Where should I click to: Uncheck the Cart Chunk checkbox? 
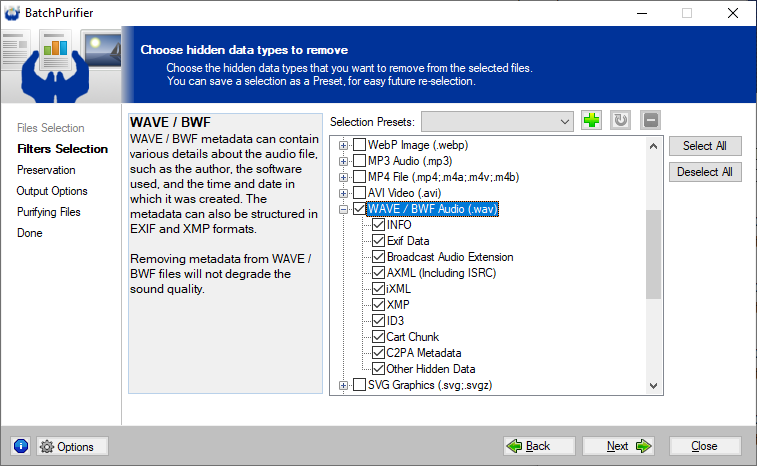click(378, 336)
